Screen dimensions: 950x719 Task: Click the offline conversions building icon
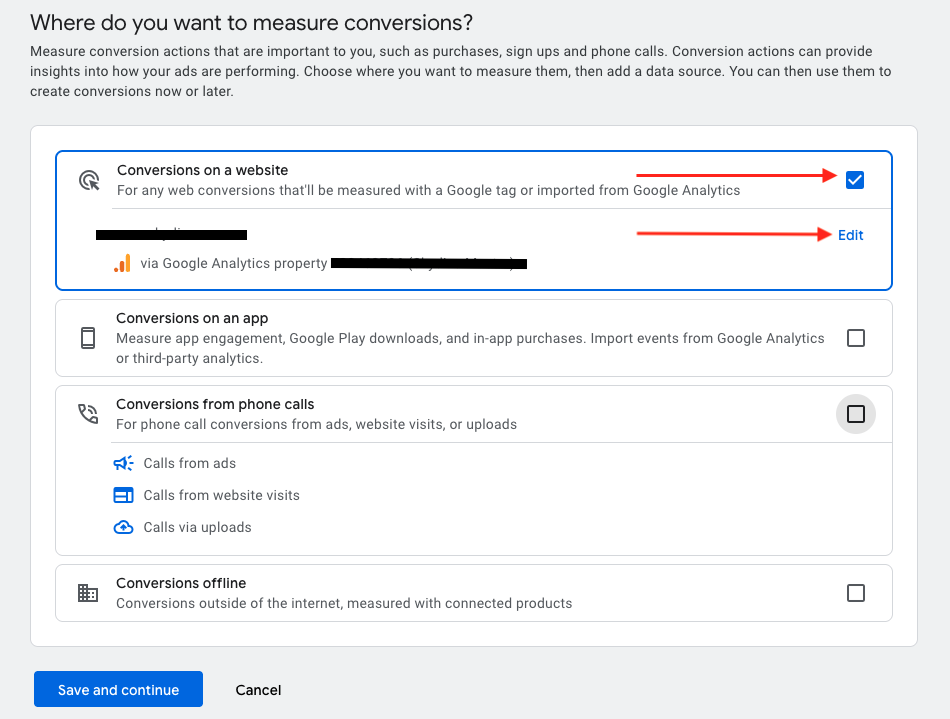[88, 593]
